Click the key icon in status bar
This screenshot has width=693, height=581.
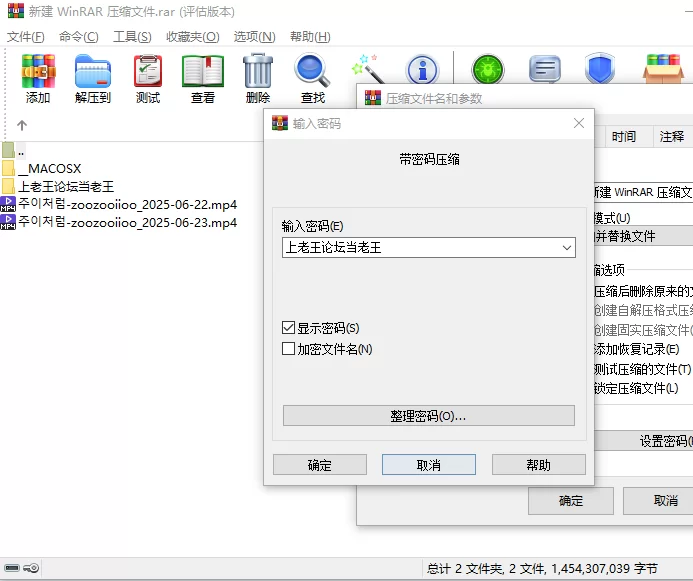point(31,568)
